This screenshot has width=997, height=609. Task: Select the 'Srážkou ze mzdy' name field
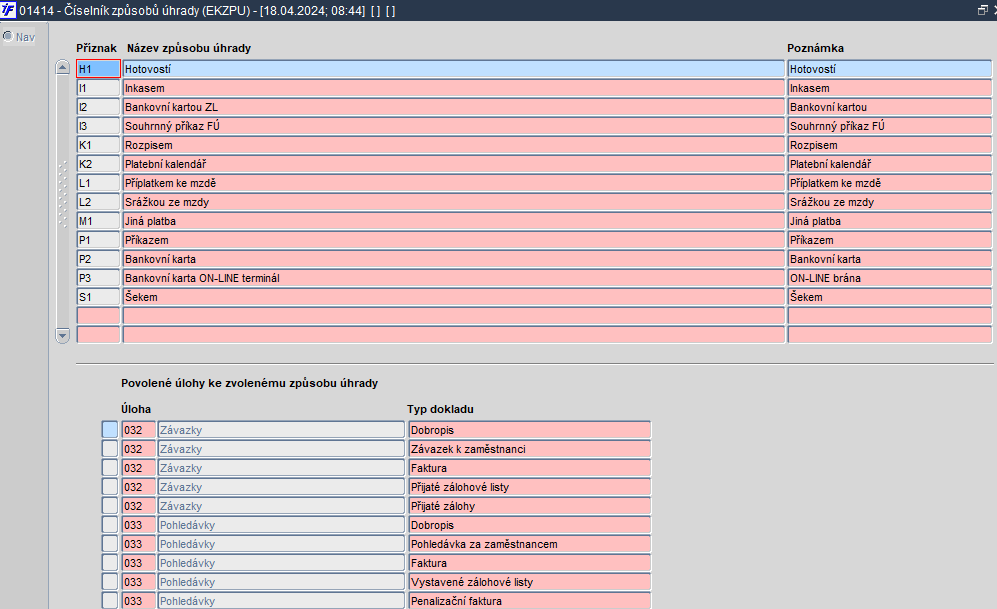point(453,202)
